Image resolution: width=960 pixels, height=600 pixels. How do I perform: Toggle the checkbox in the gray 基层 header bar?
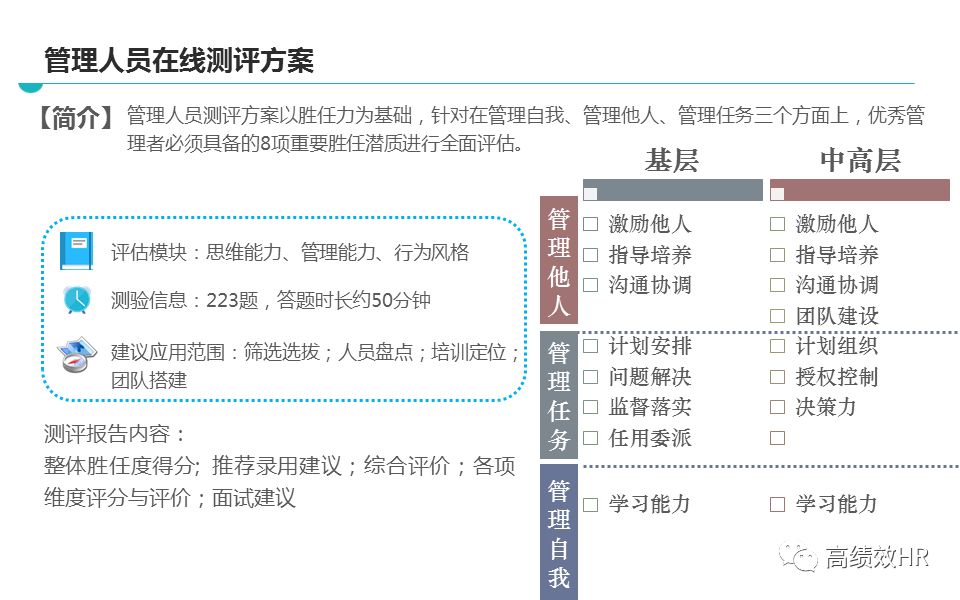click(x=590, y=194)
